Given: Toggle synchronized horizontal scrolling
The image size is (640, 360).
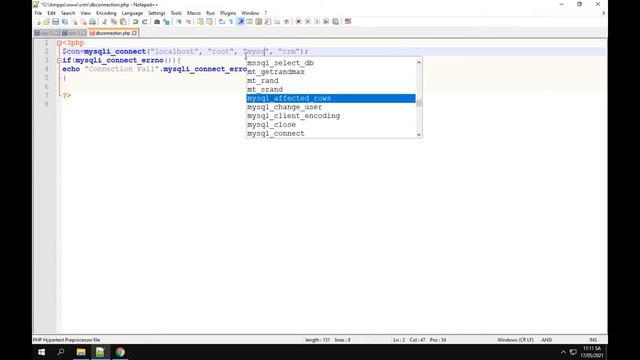Looking at the screenshot, I should pos(209,22).
